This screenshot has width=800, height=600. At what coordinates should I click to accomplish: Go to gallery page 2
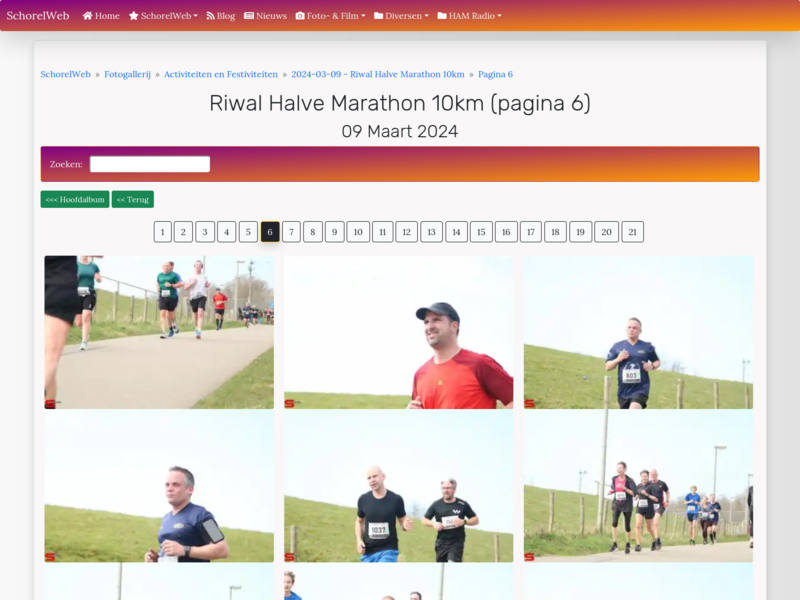(x=183, y=232)
